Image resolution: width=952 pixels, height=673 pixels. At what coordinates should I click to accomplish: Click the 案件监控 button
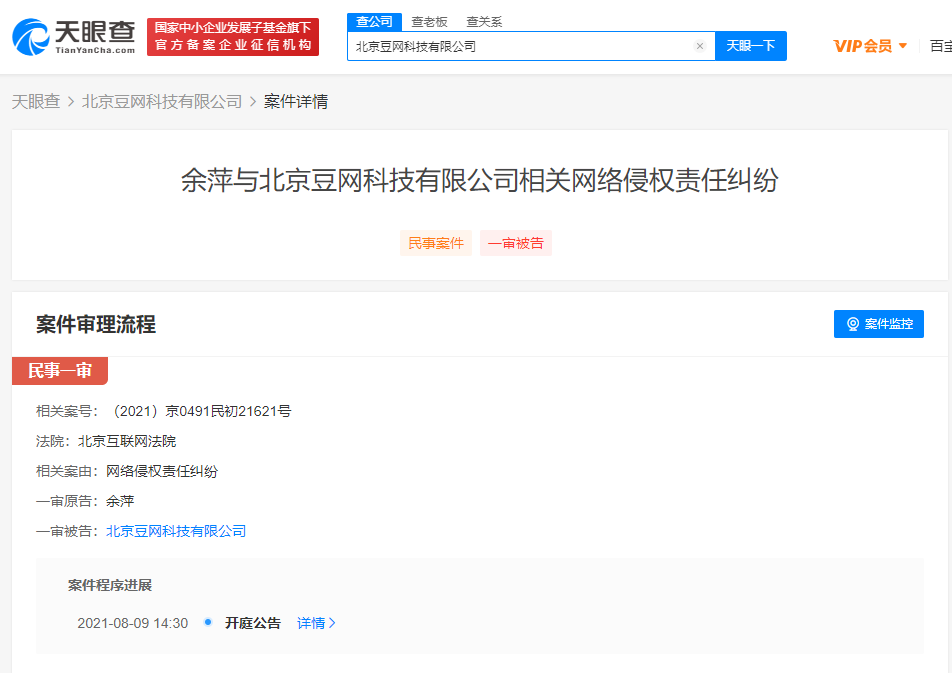pos(878,324)
